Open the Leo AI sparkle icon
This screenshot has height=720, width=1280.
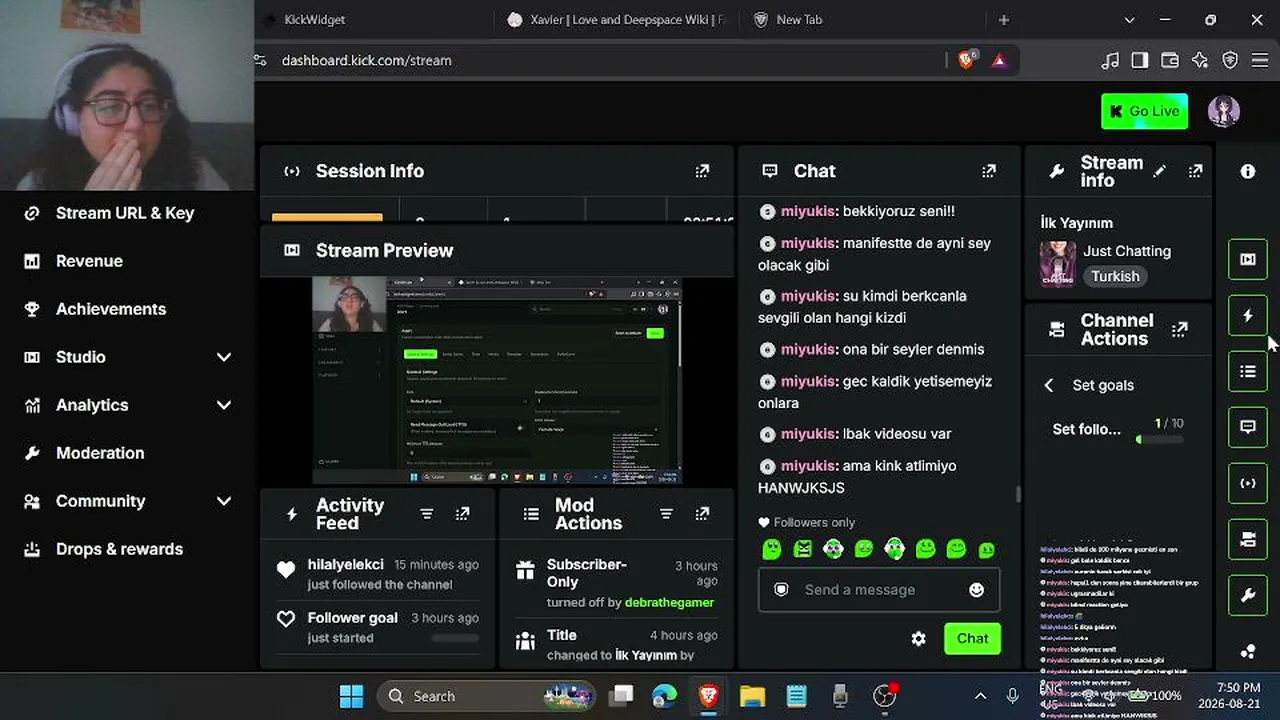[1200, 61]
